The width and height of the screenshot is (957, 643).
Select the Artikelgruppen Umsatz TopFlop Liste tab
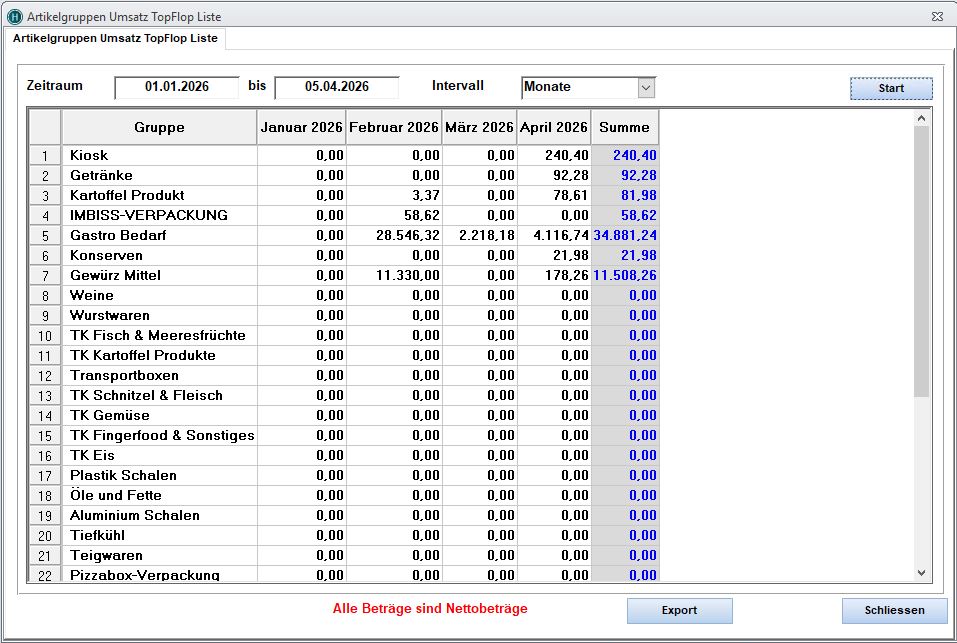click(x=115, y=38)
